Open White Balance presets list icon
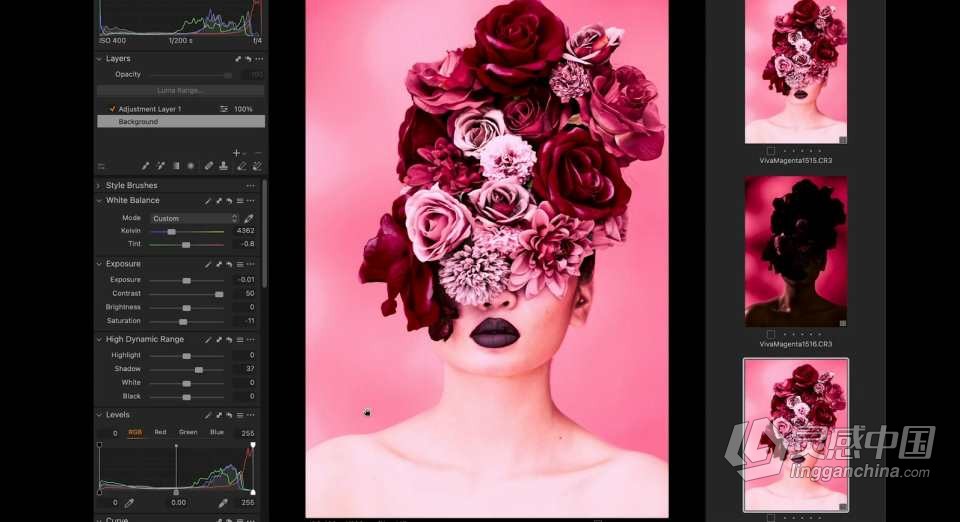This screenshot has width=960, height=522. point(239,201)
